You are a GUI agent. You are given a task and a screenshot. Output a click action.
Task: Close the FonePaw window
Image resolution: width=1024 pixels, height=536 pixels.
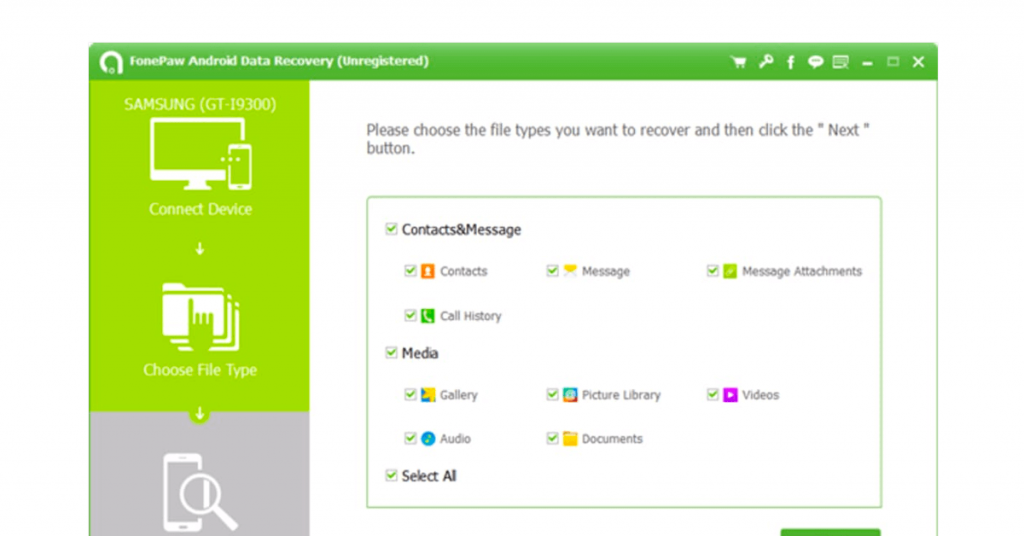918,61
